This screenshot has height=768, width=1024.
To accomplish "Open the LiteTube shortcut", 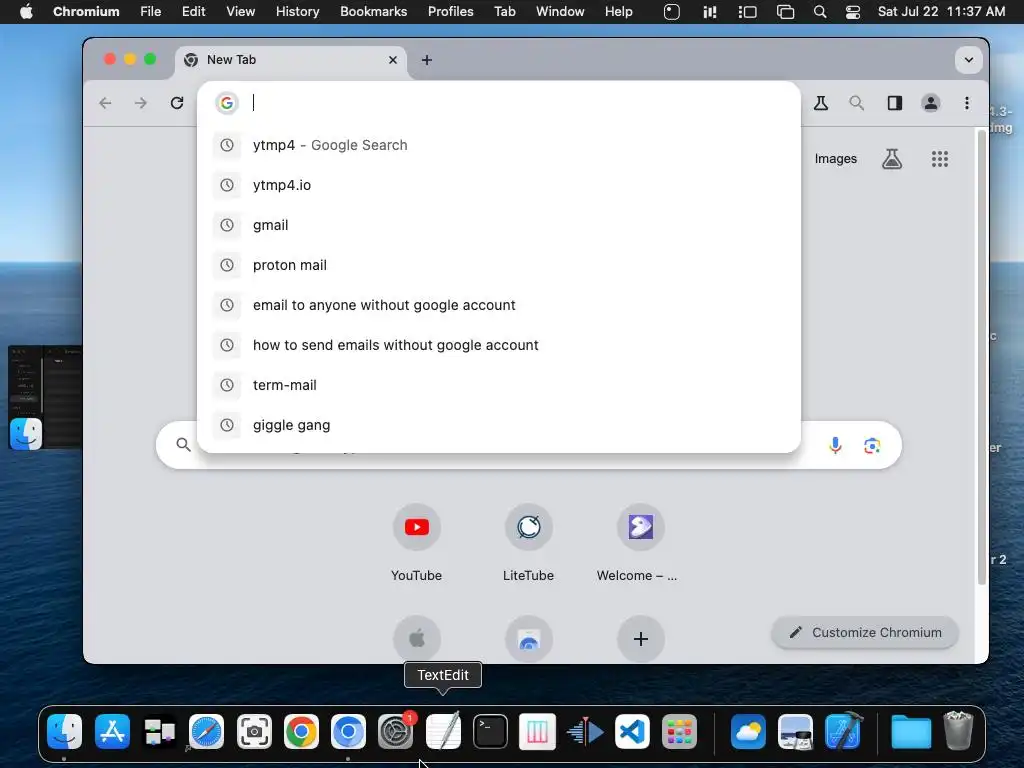I will tap(528, 542).
